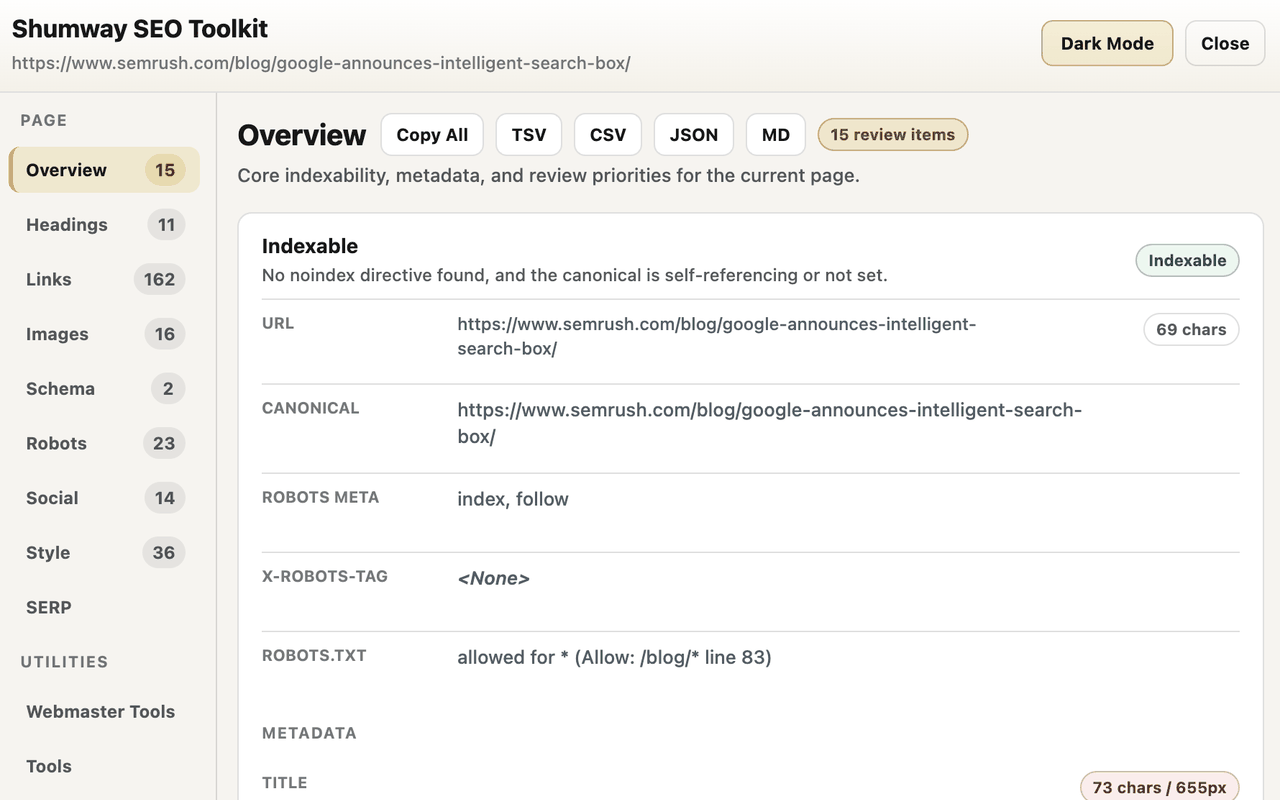Click the ROBOTS.TXT row label
1280x800 pixels.
(x=314, y=656)
